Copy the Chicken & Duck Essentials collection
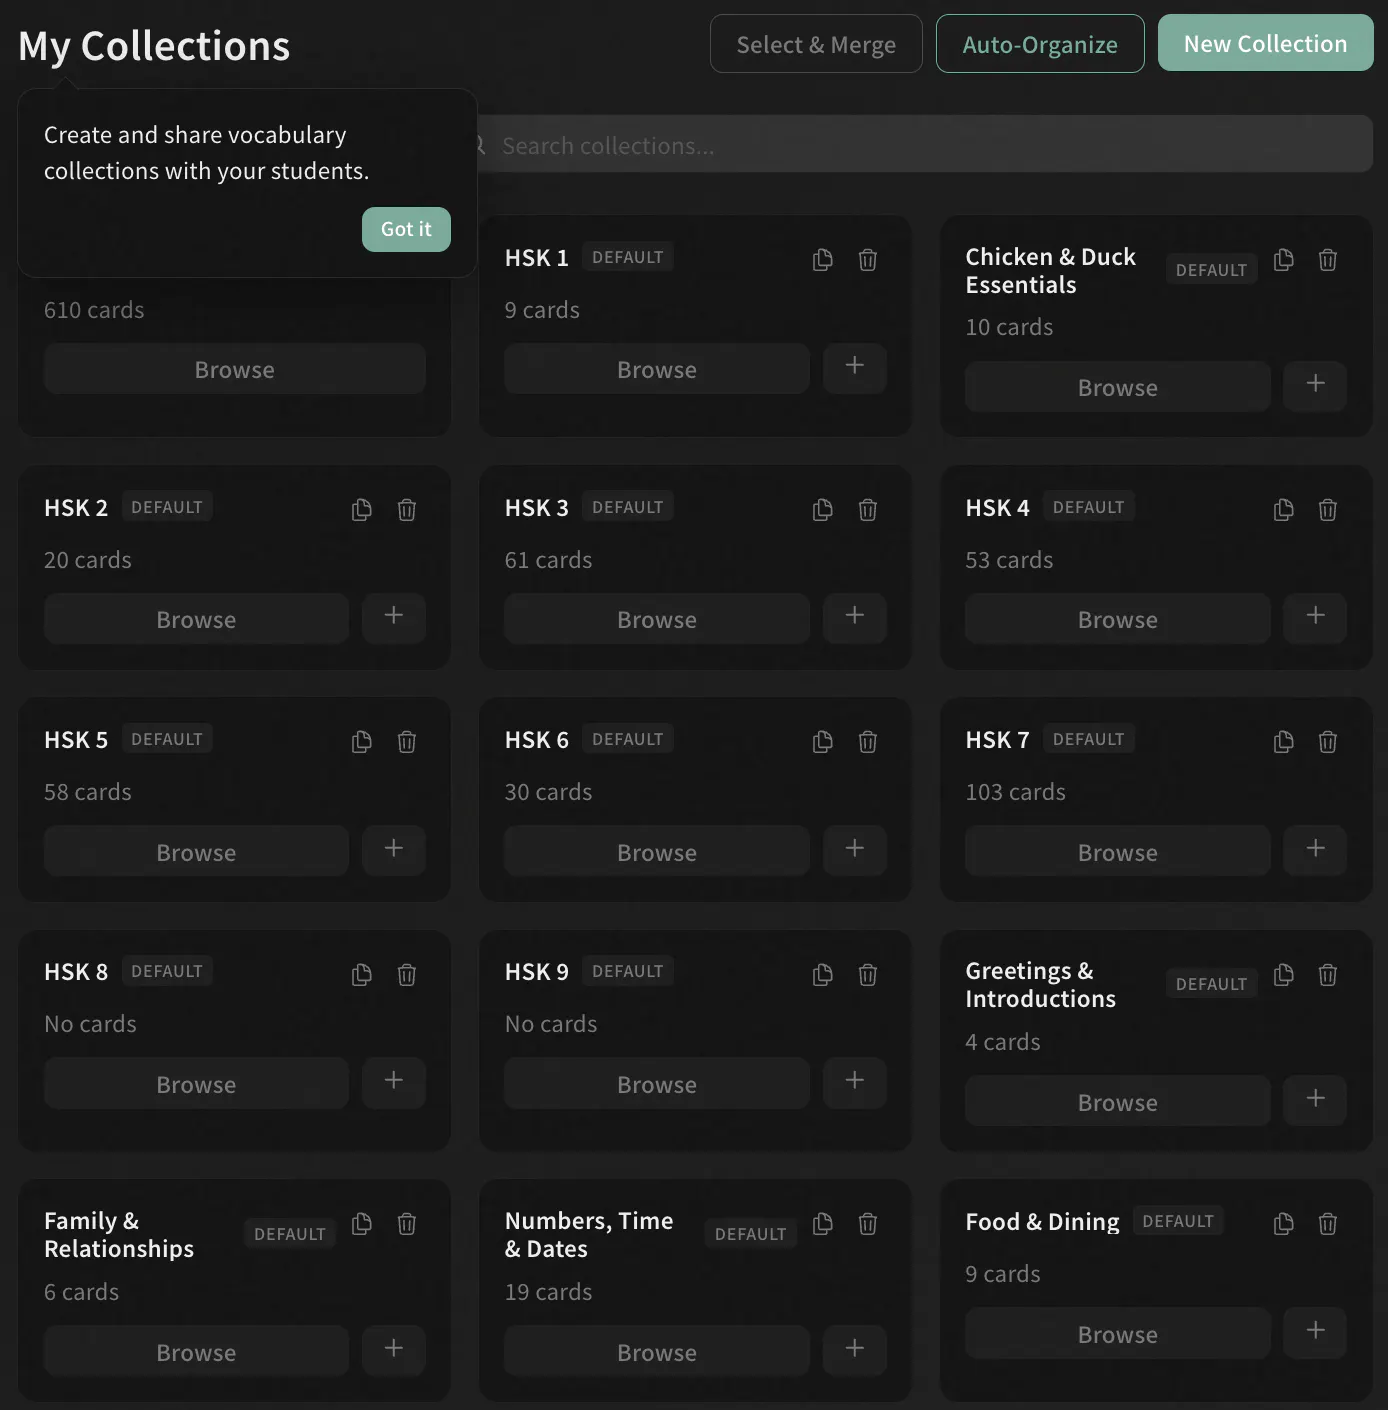 click(x=1284, y=260)
